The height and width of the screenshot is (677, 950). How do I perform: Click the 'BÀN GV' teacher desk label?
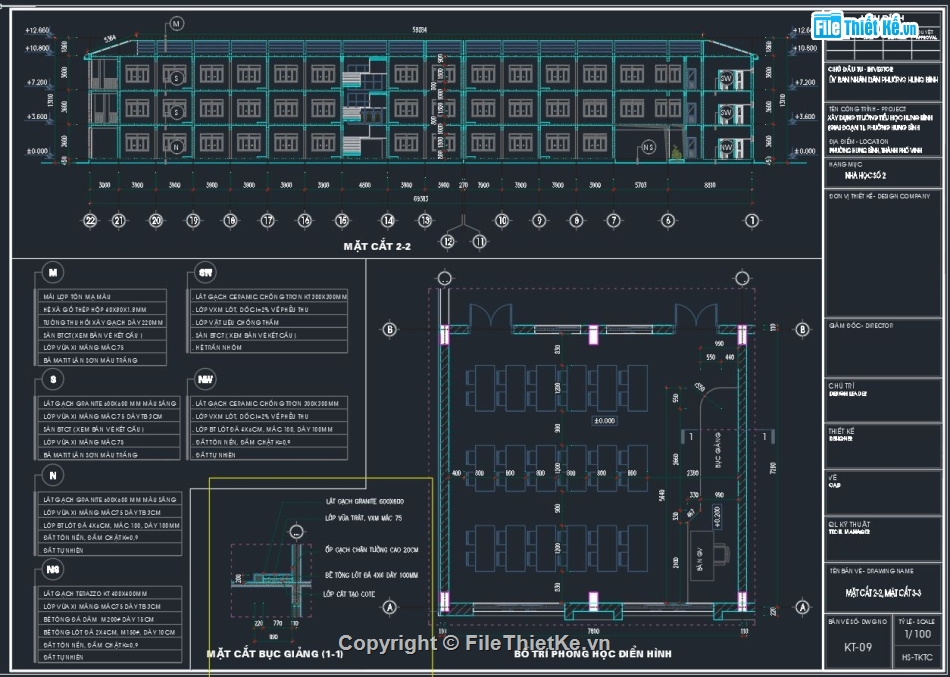point(700,561)
